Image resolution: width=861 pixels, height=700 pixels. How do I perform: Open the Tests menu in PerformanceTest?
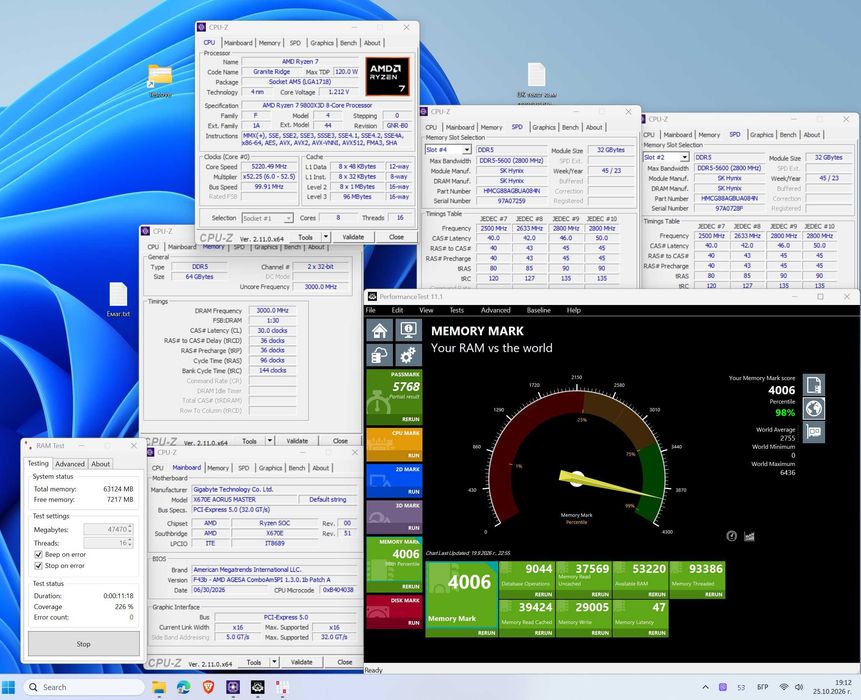click(457, 310)
